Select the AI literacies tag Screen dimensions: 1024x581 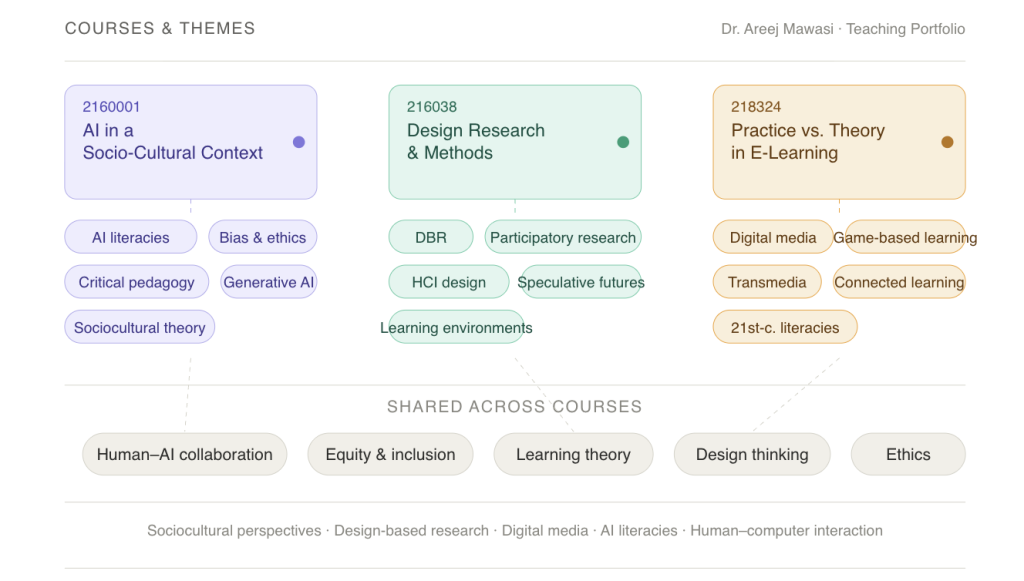coord(131,238)
